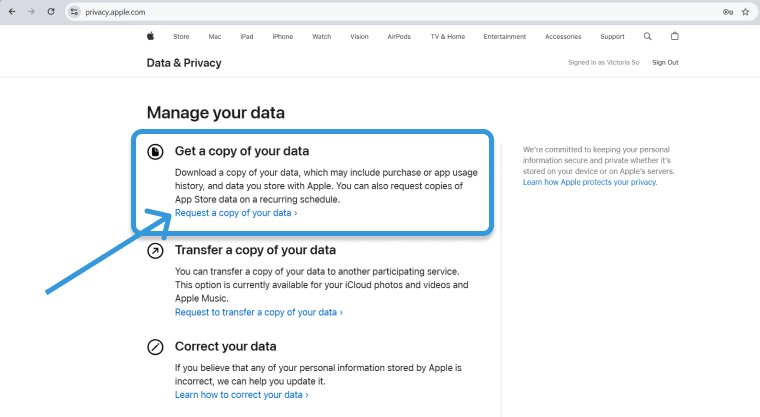The image size is (760, 417).
Task: Click Request to transfer a copy link
Action: point(259,312)
